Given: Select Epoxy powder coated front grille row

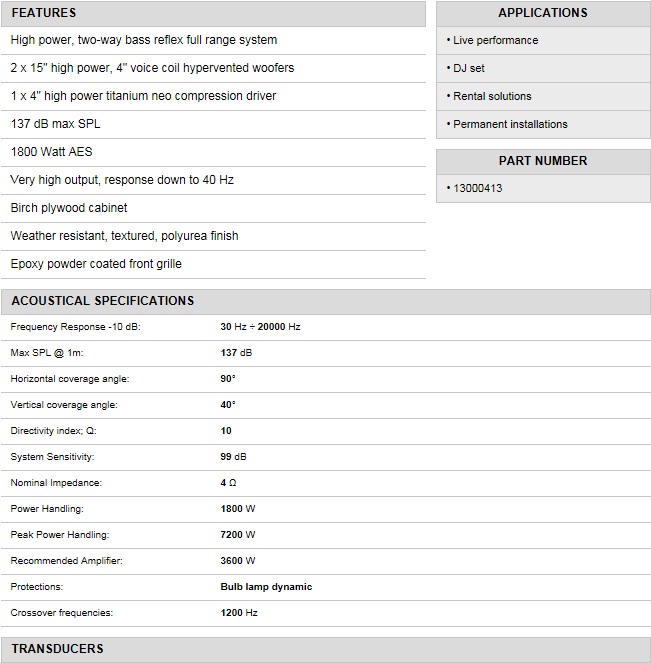Looking at the screenshot, I should point(96,264).
